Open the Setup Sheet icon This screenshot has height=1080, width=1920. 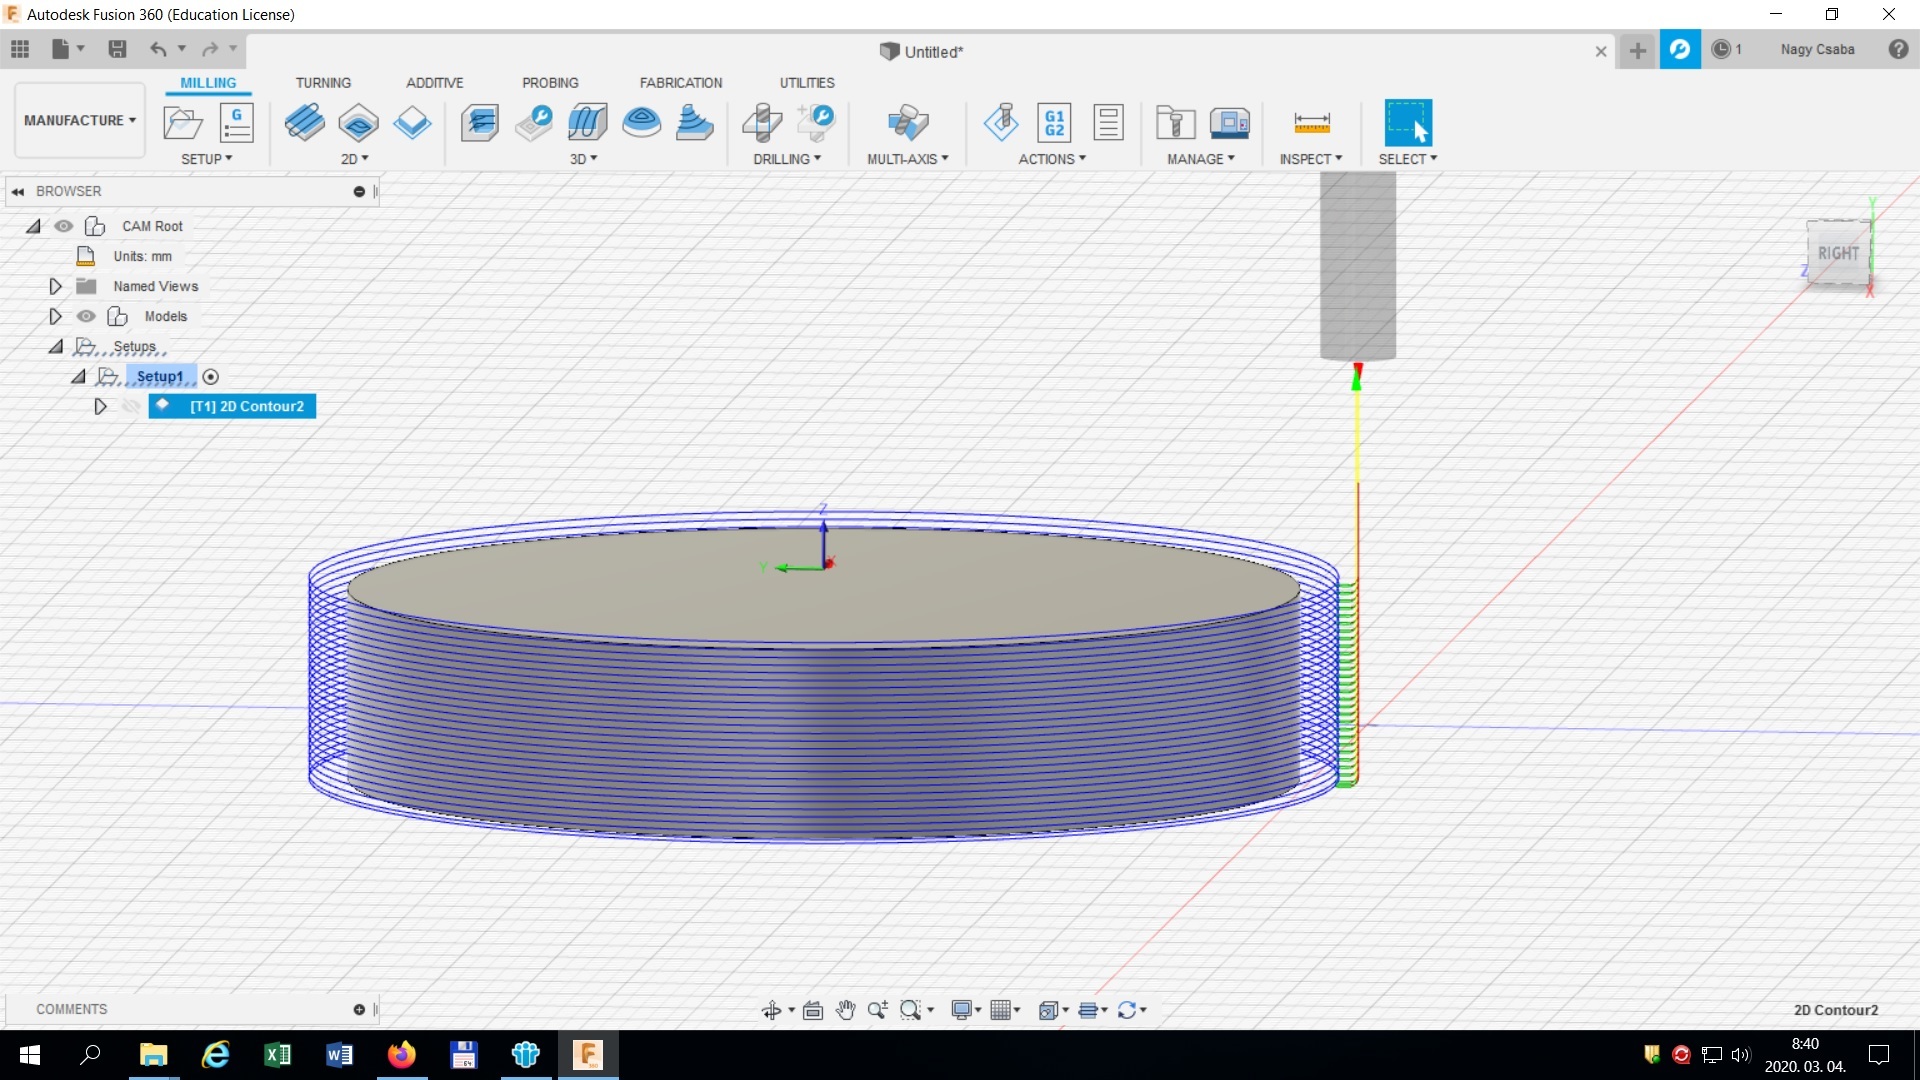[x=1108, y=123]
